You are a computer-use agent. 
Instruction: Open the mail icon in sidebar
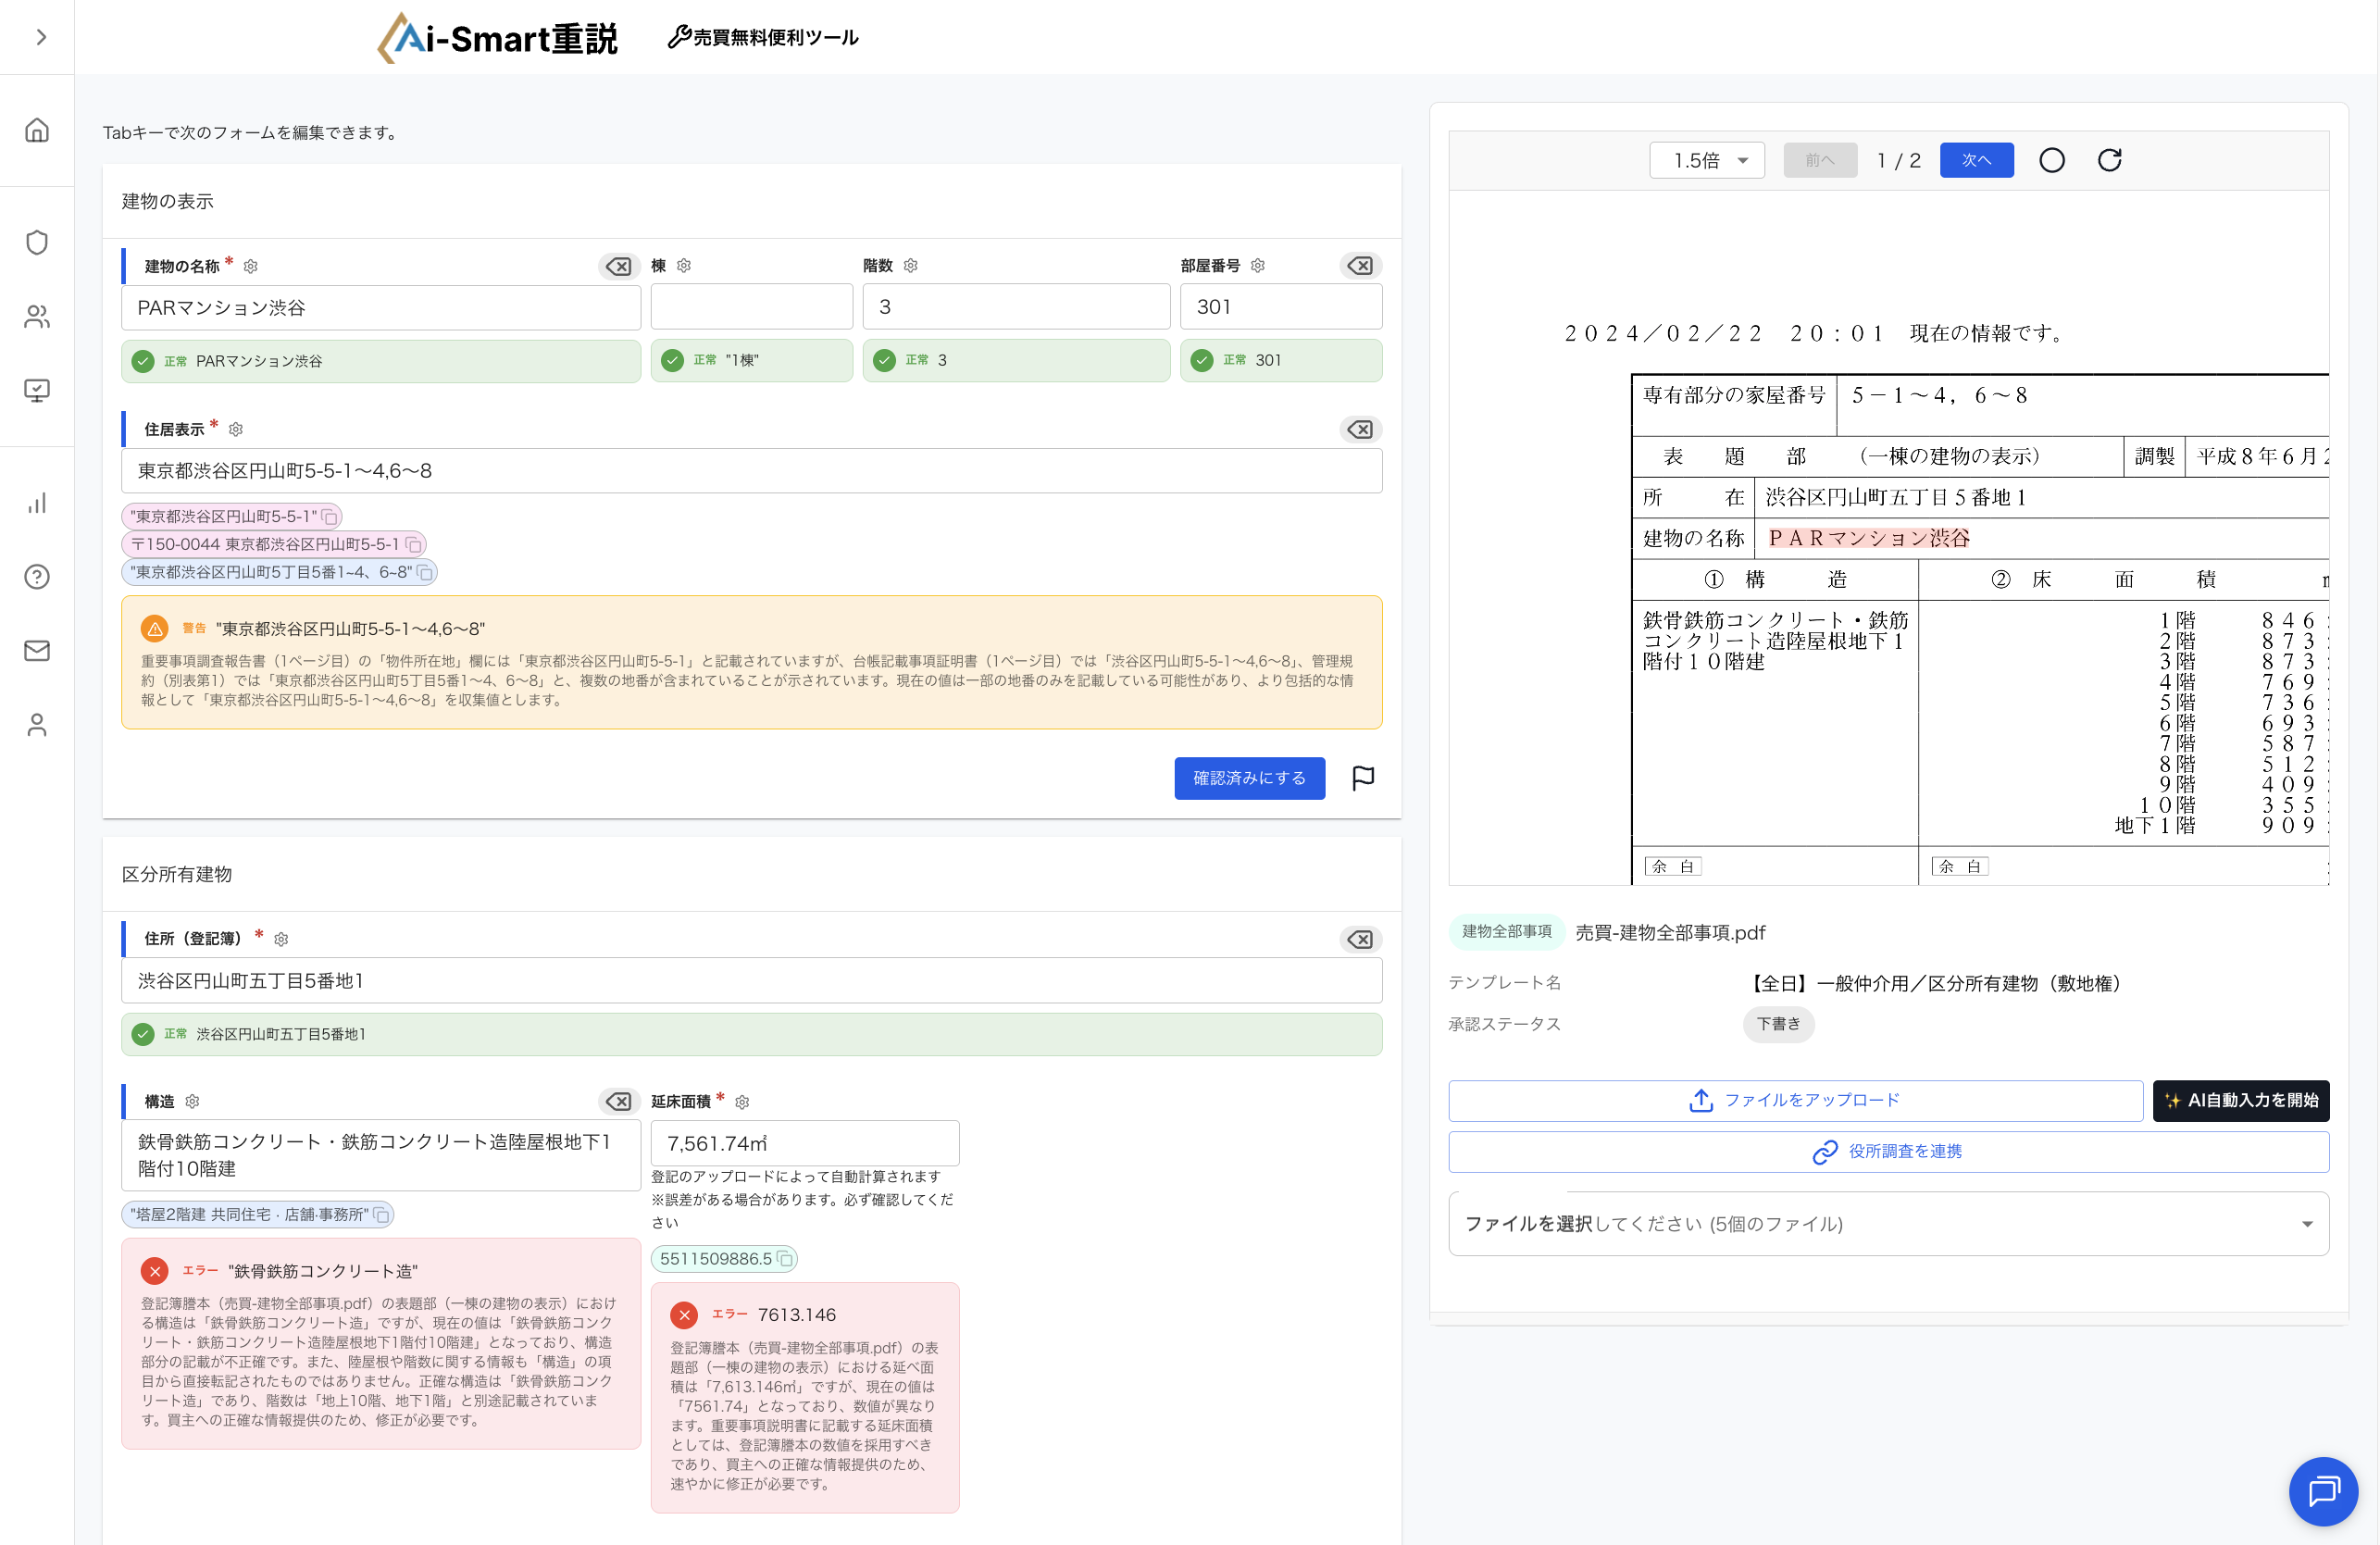coord(37,651)
